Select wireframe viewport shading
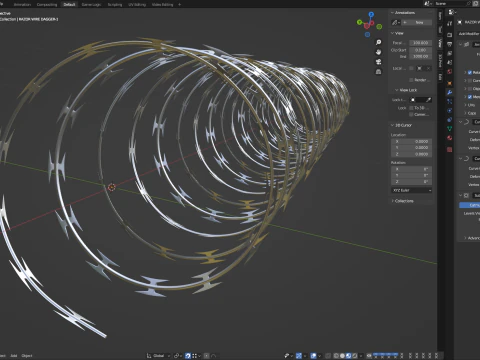This screenshot has width=480, height=360. point(336,356)
